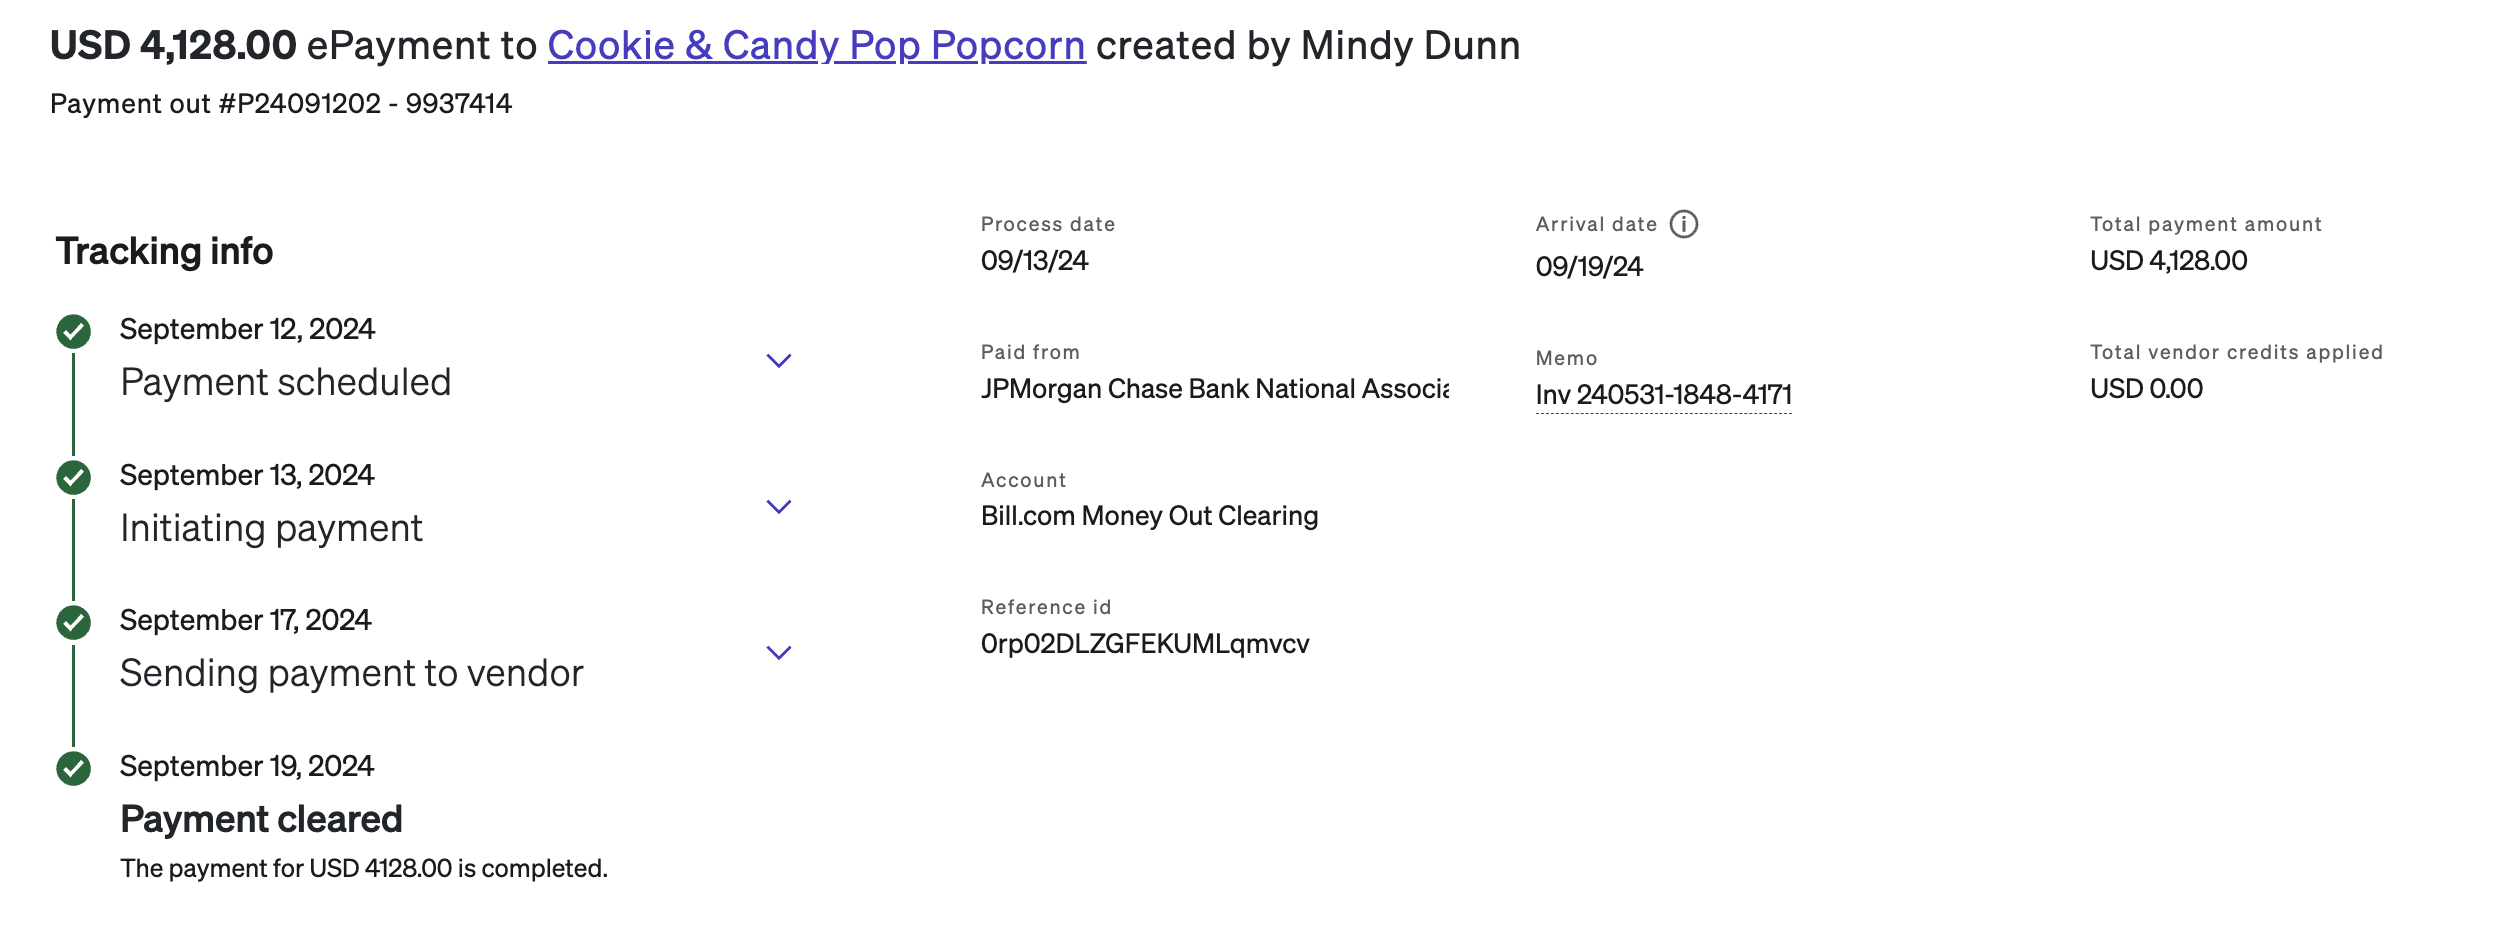Click the green checkmark next to September 17, 2024

coord(73,622)
